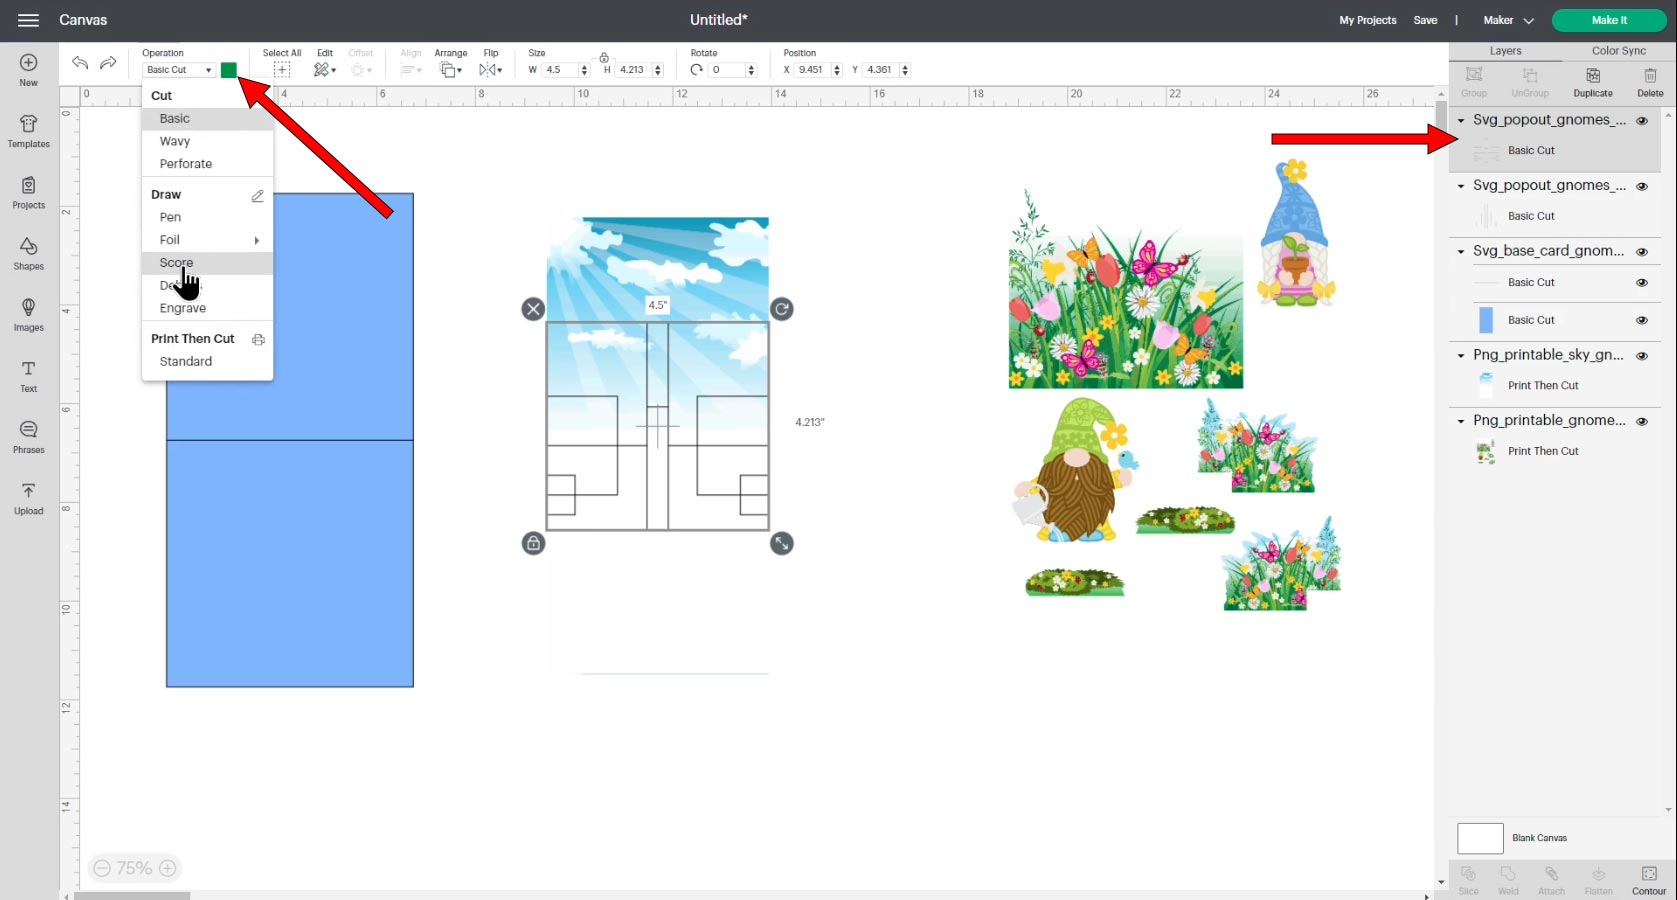This screenshot has width=1677, height=900.
Task: Click the Undo arrow
Action: [80, 63]
